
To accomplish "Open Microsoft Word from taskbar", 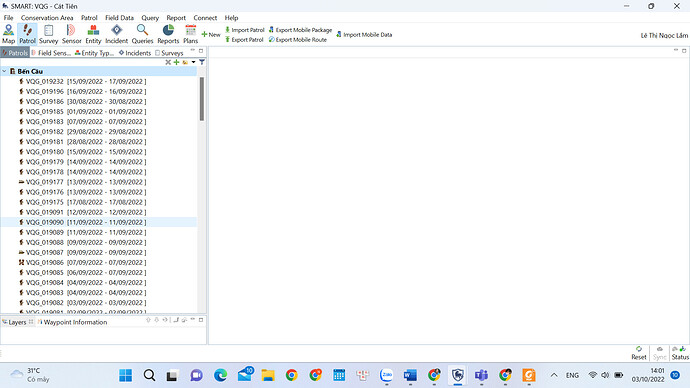I will [410, 375].
